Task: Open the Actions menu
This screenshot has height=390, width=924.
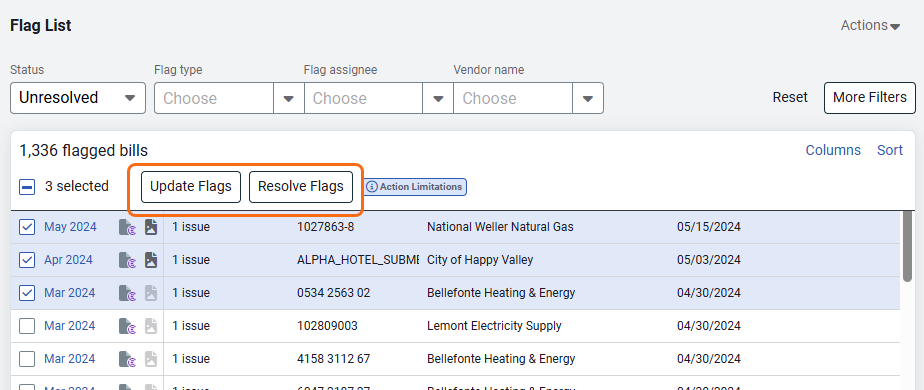Action: (870, 26)
